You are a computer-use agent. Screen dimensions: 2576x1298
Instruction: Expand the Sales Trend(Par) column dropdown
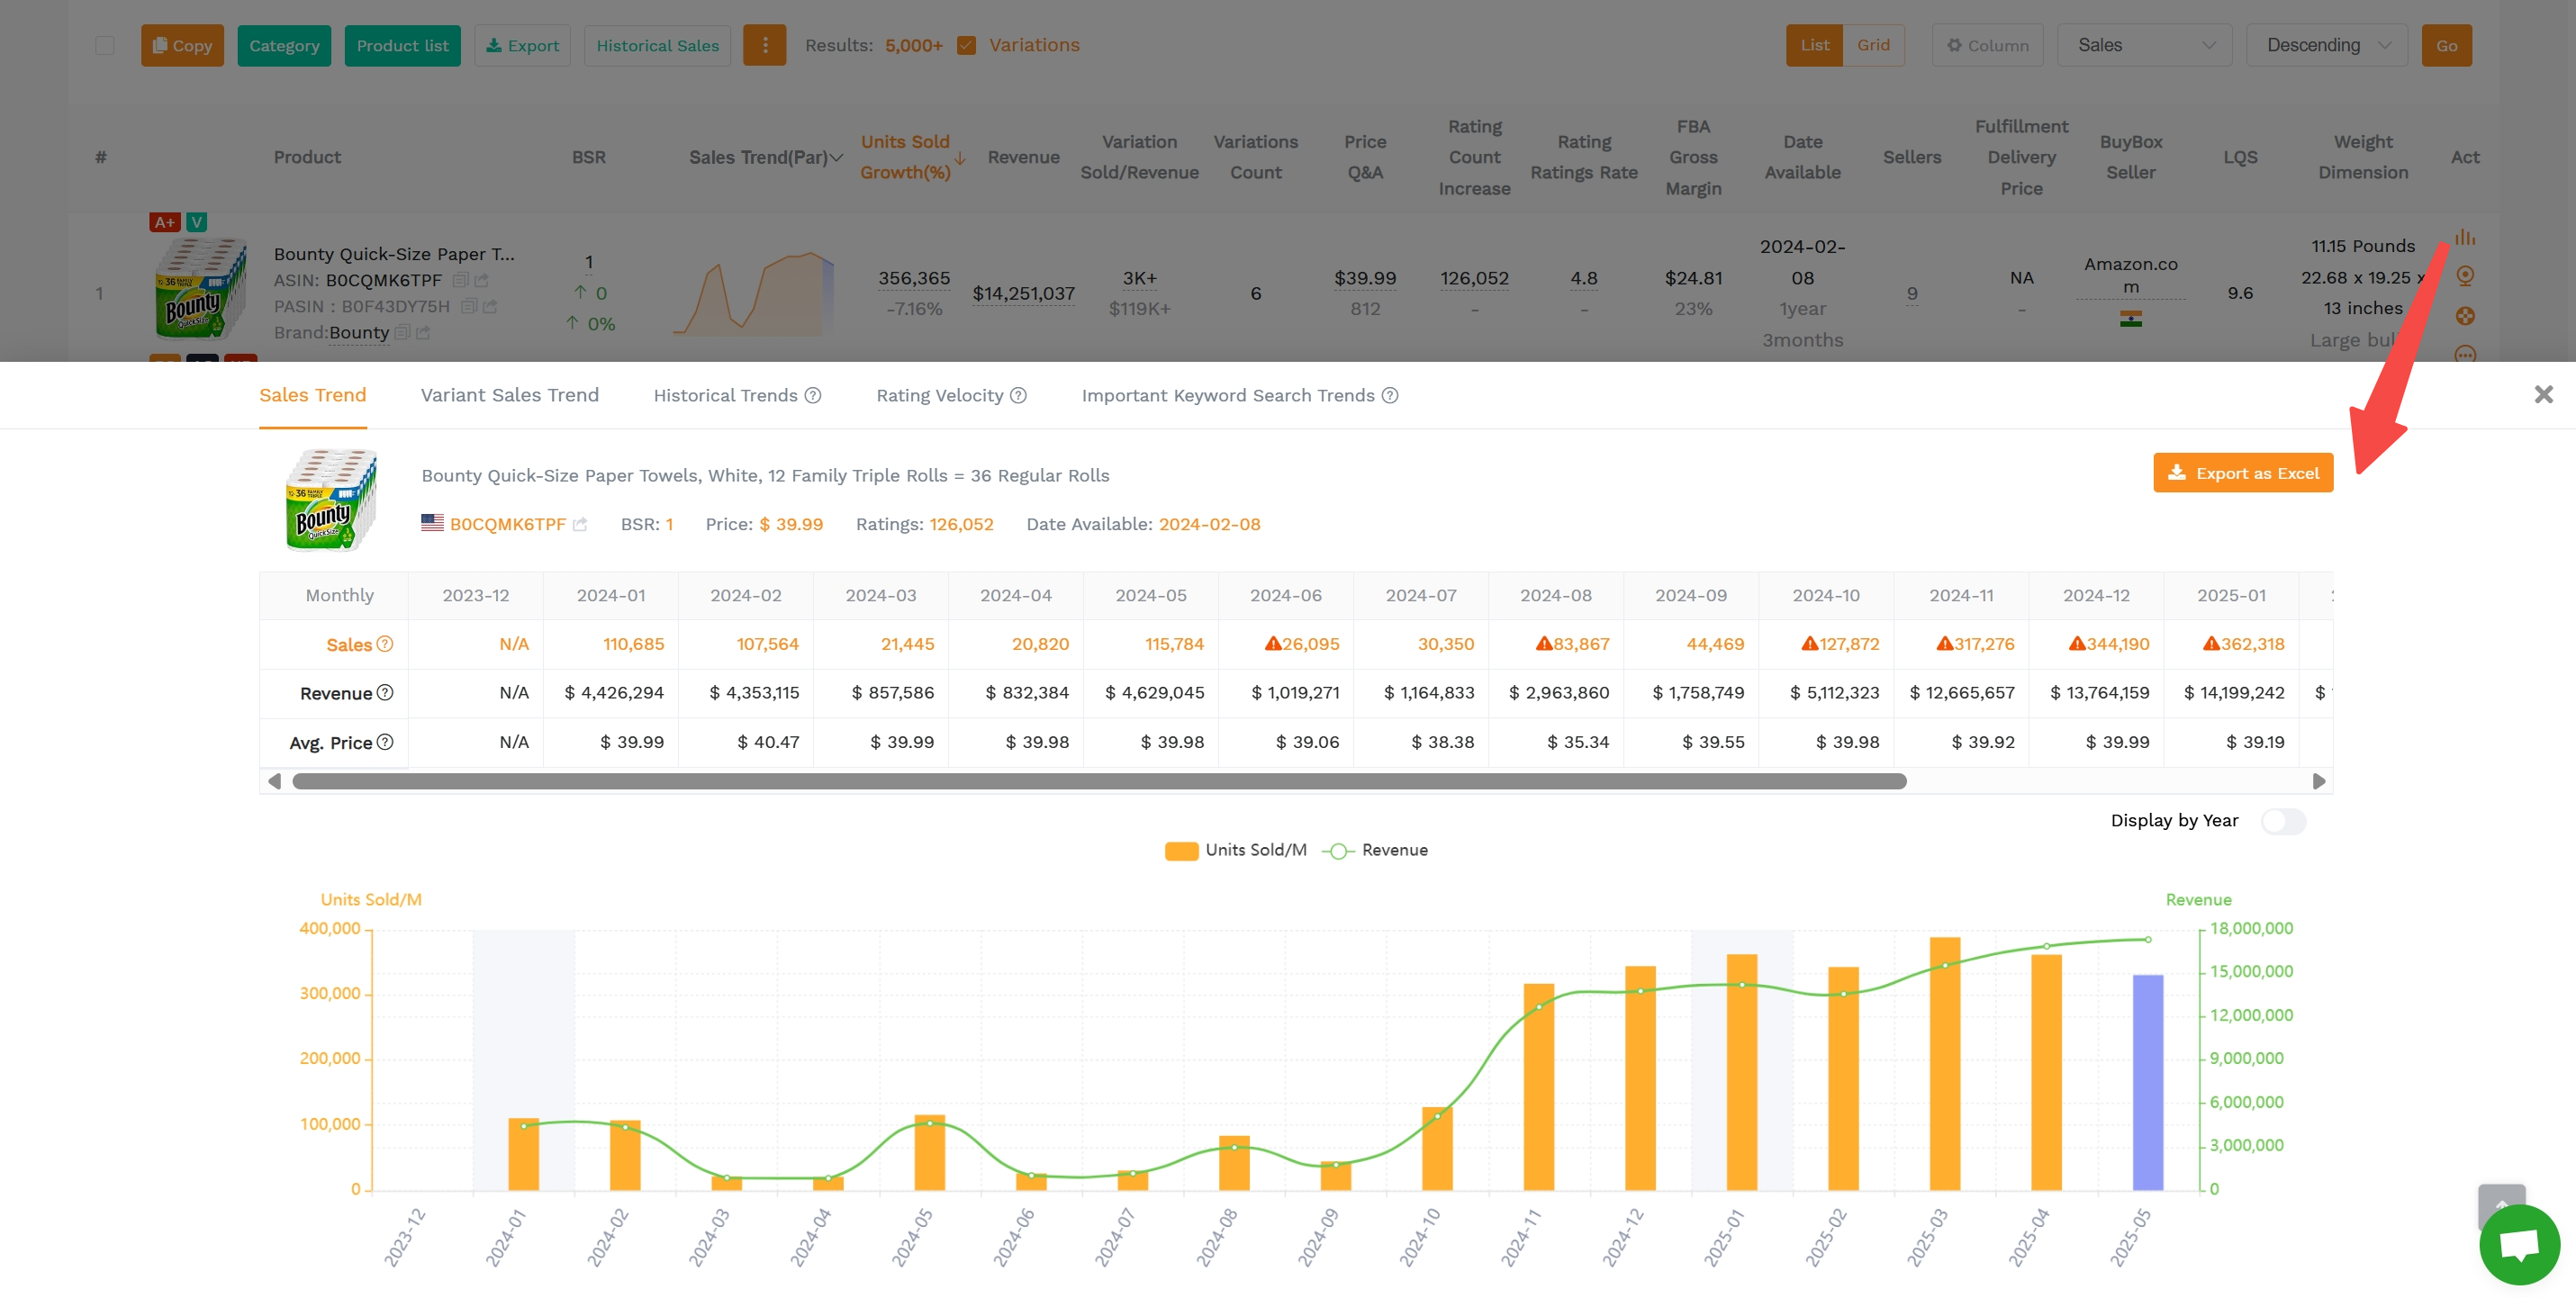pyautogui.click(x=837, y=157)
